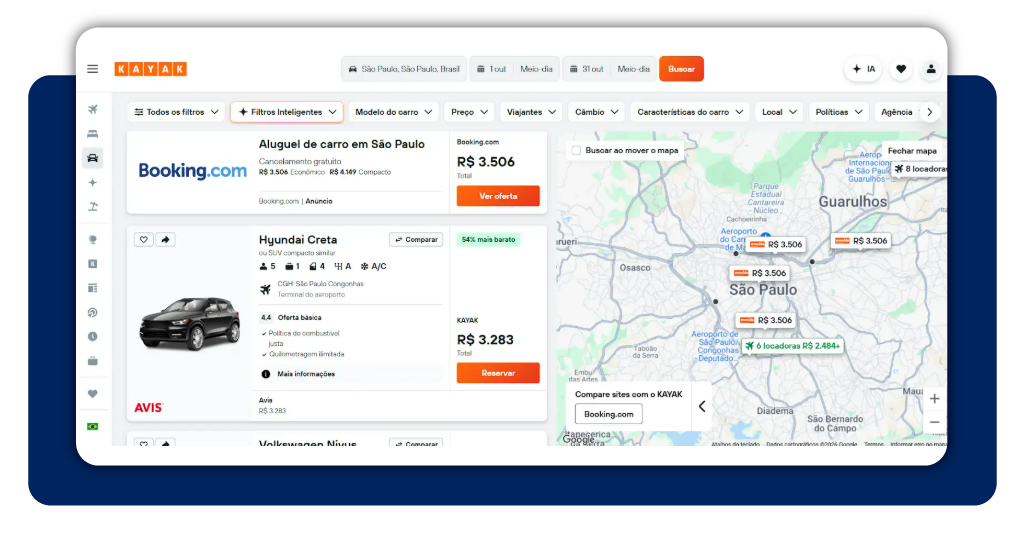Screen dimensions: 1024x536
Task: Open the user profile icon
Action: click(x=931, y=69)
